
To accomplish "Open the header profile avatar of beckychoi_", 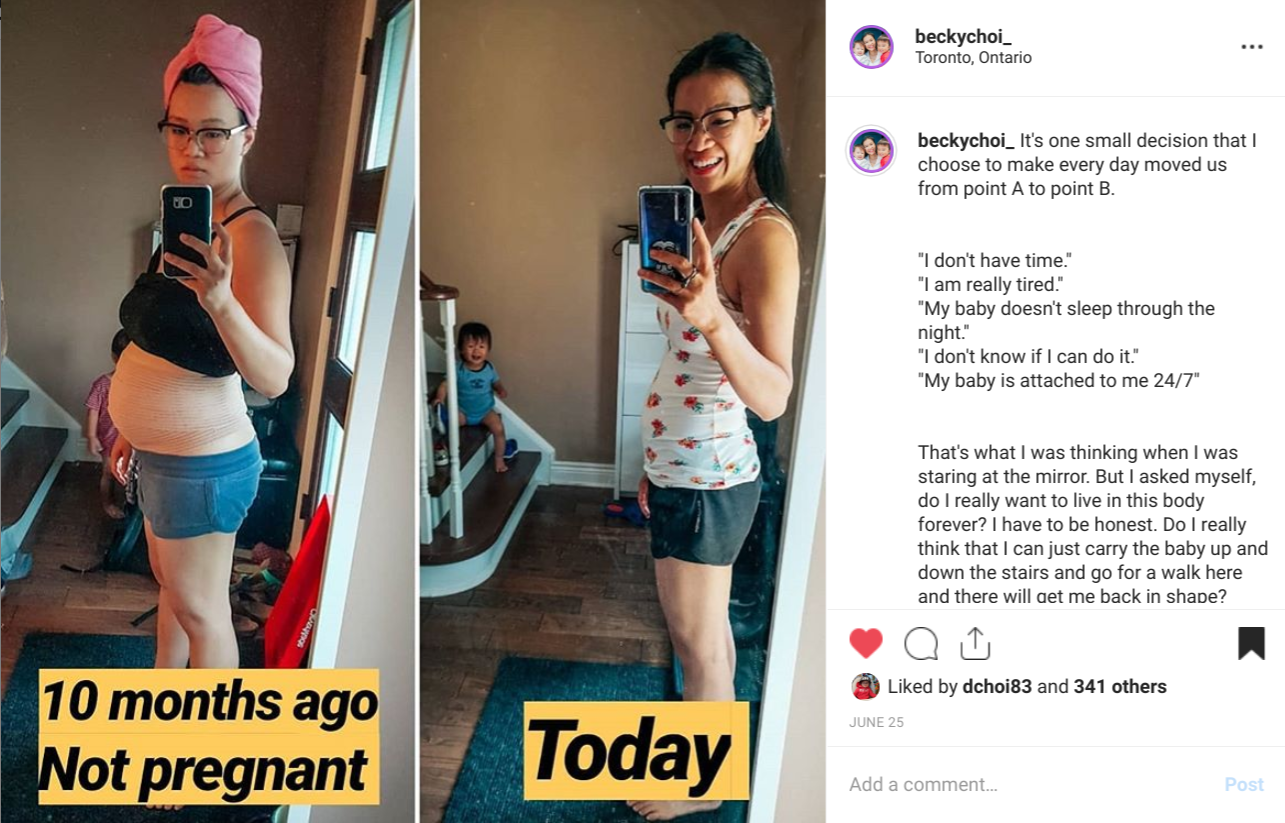I will pos(871,47).
